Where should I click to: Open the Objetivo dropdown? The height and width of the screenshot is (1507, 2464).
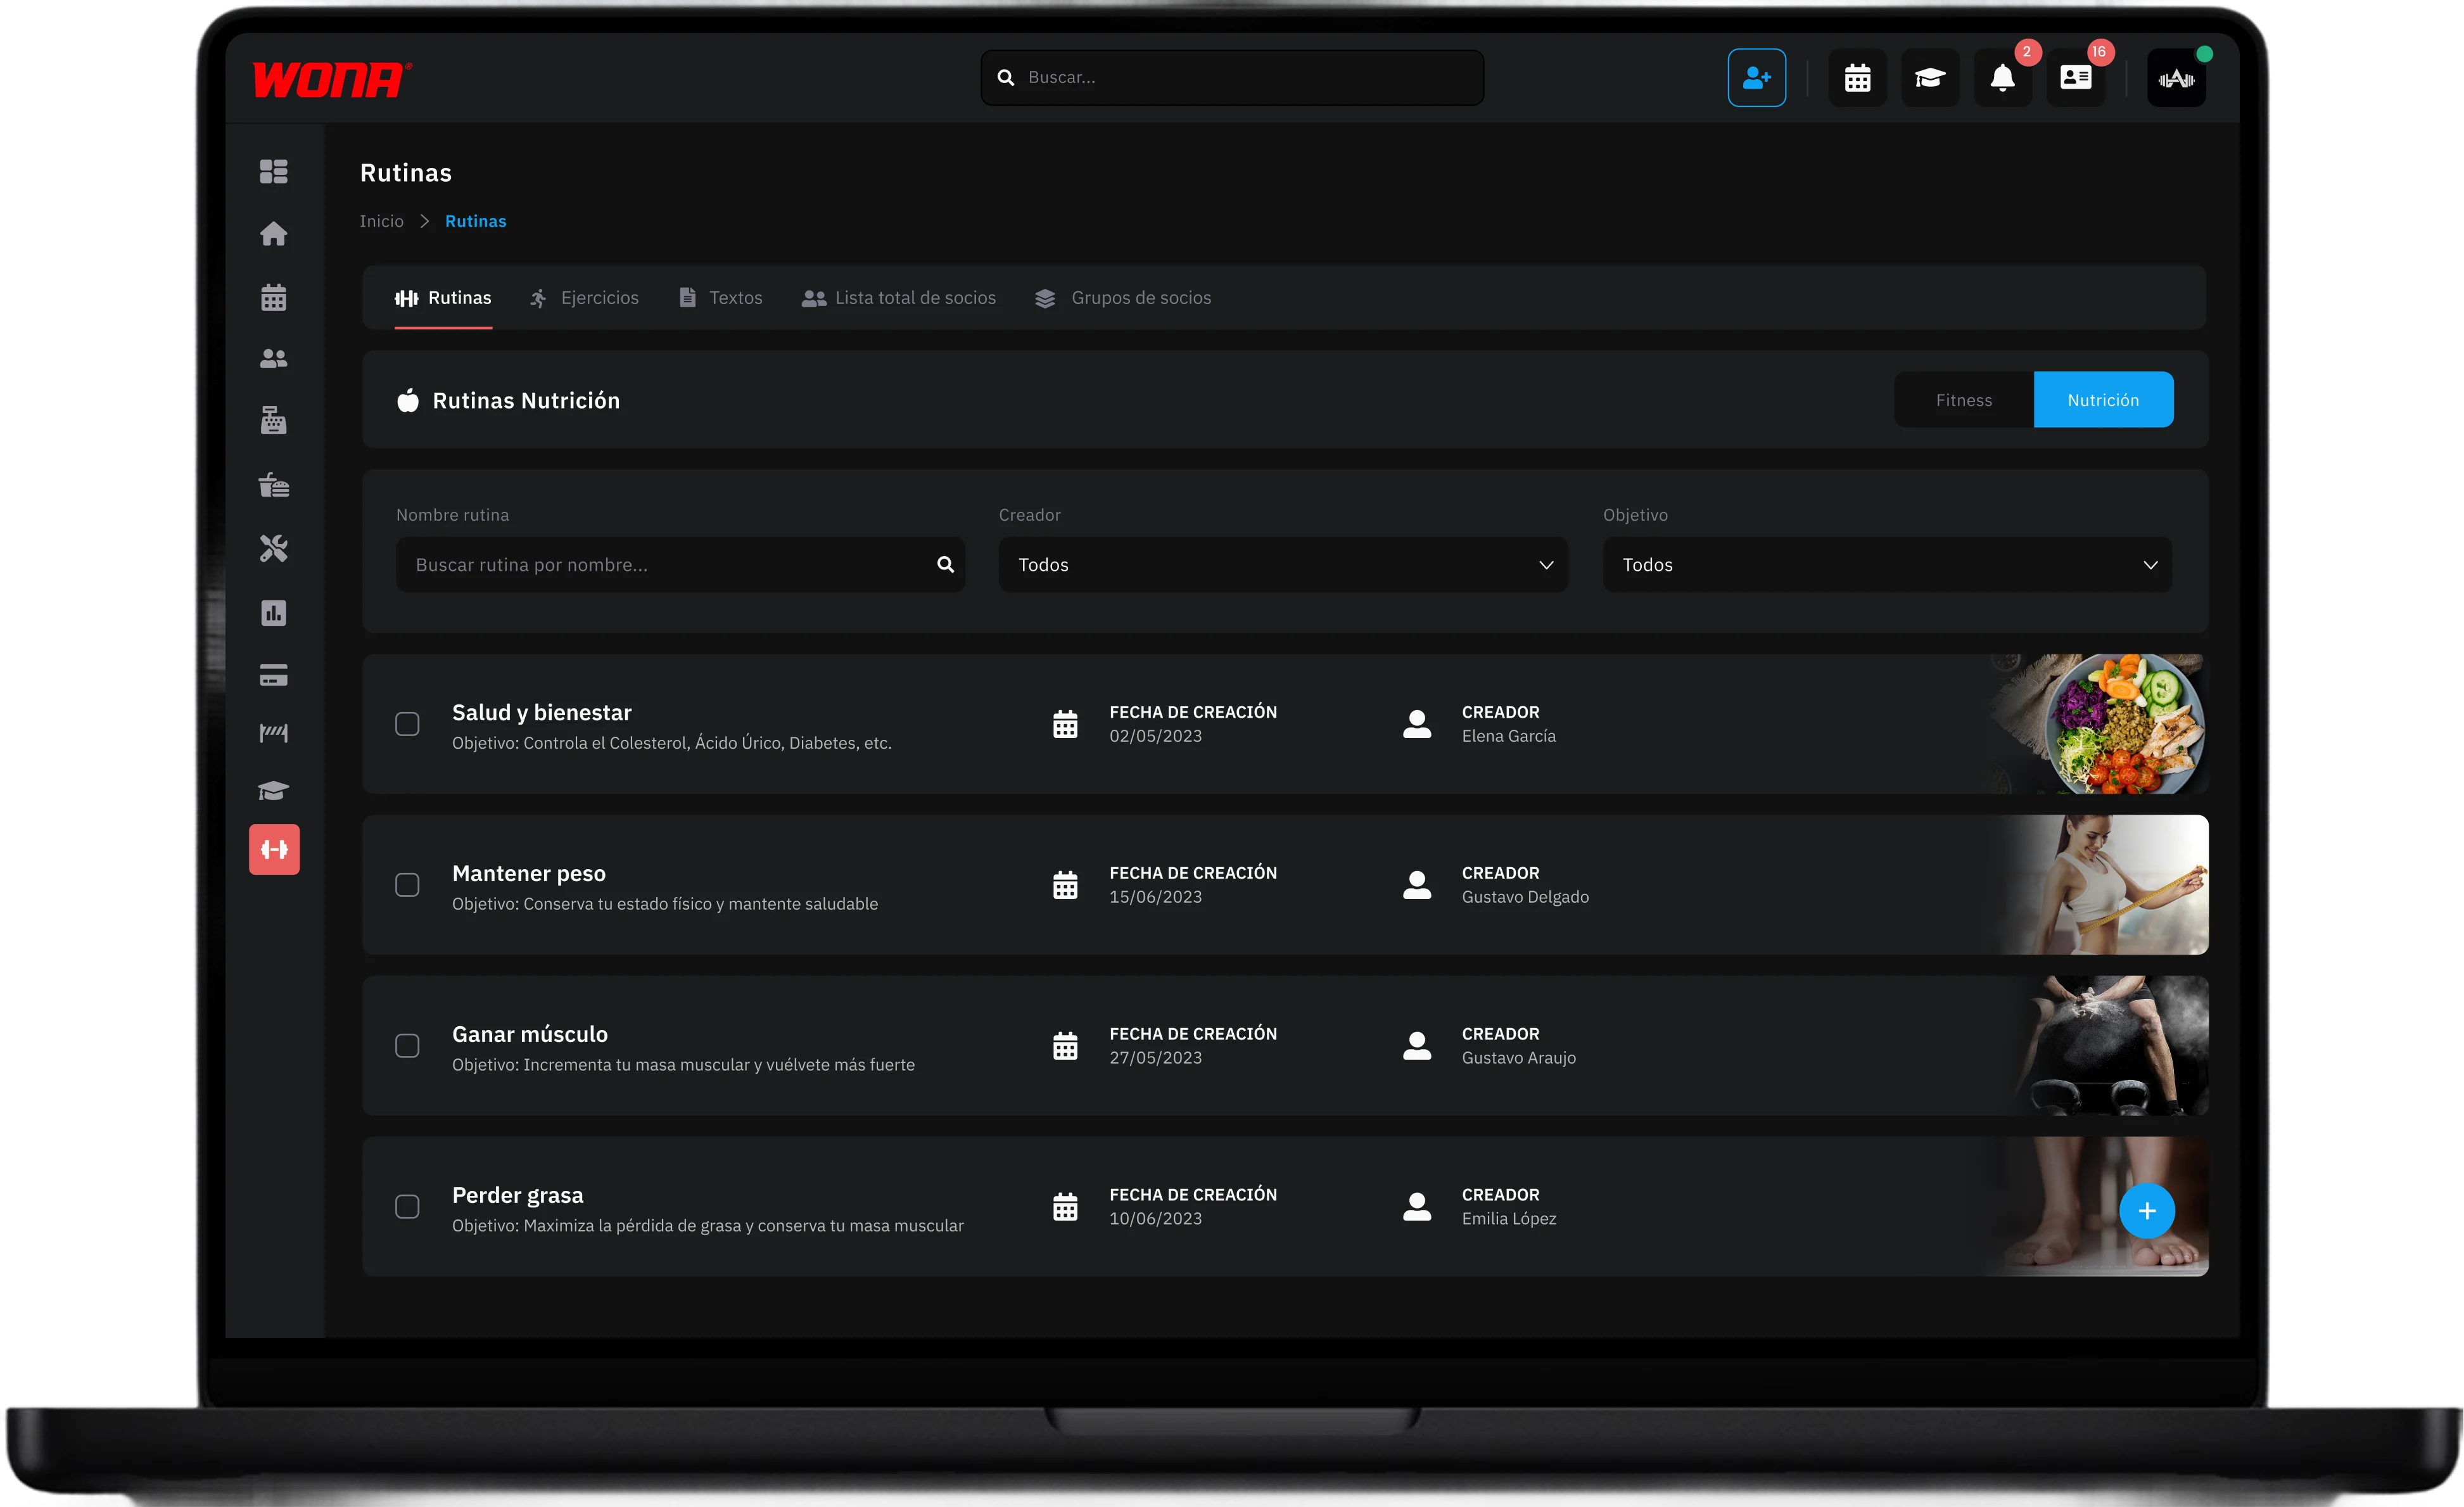click(x=1887, y=565)
